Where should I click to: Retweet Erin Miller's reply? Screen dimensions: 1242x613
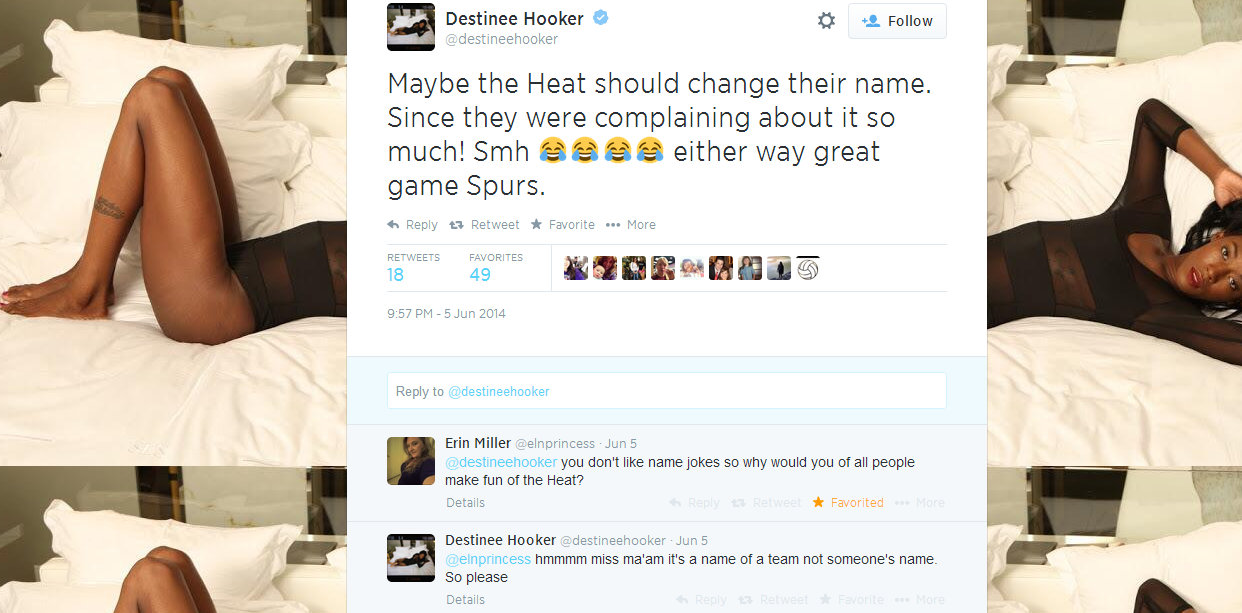pos(766,503)
